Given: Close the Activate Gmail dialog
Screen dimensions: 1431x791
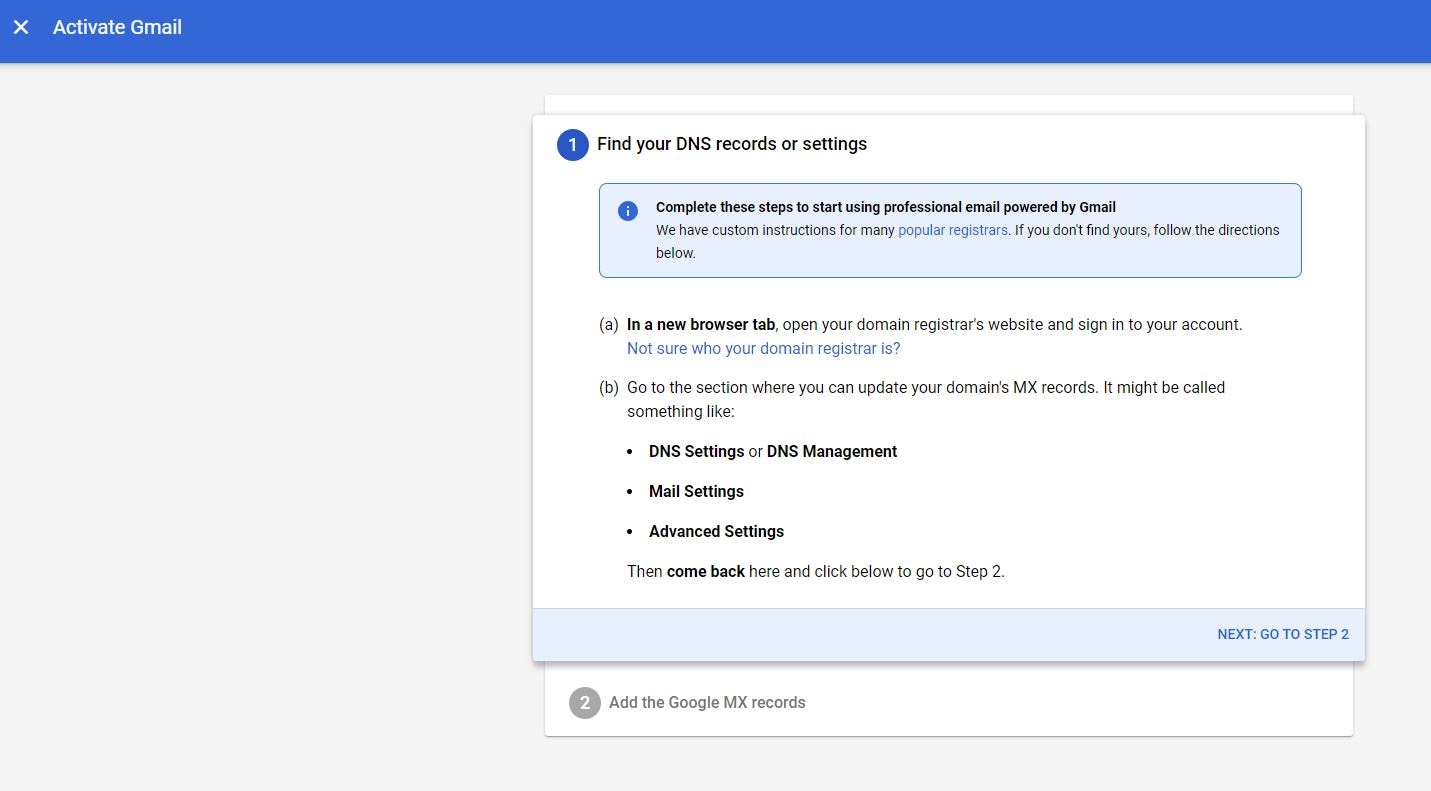Looking at the screenshot, I should coord(21,28).
